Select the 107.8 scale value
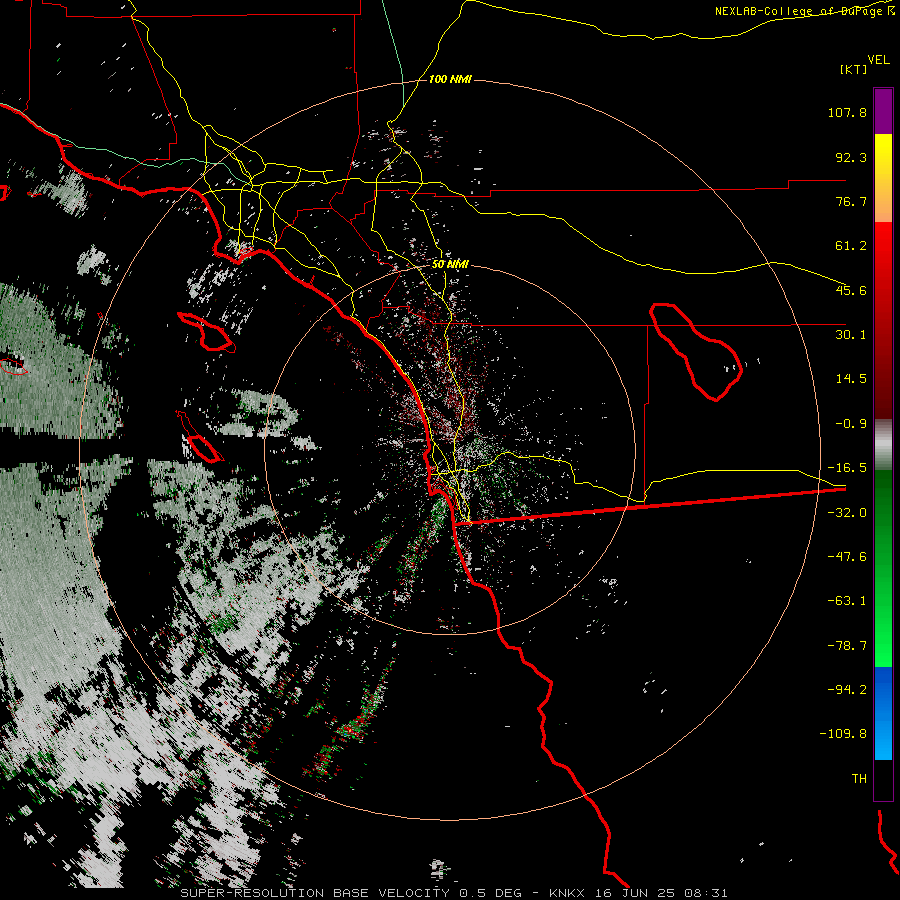This screenshot has height=900, width=900. (x=847, y=112)
